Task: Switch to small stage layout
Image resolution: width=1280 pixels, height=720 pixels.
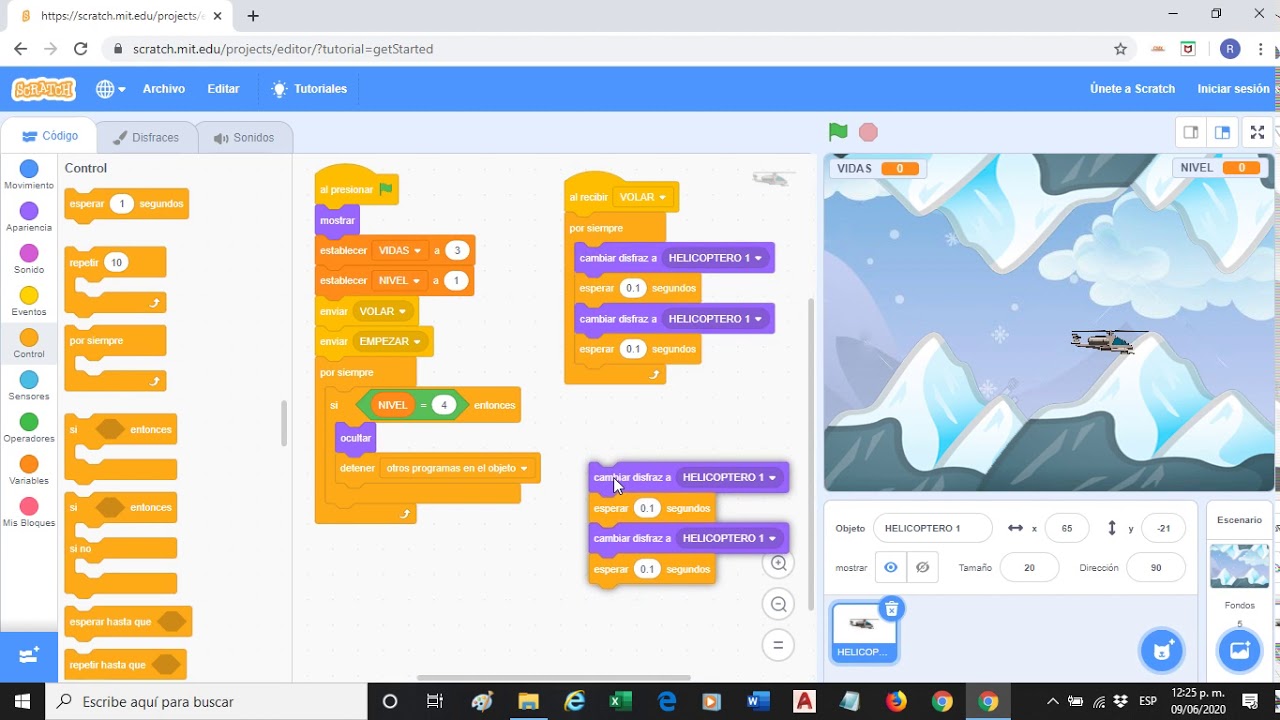Action: coord(1191,132)
